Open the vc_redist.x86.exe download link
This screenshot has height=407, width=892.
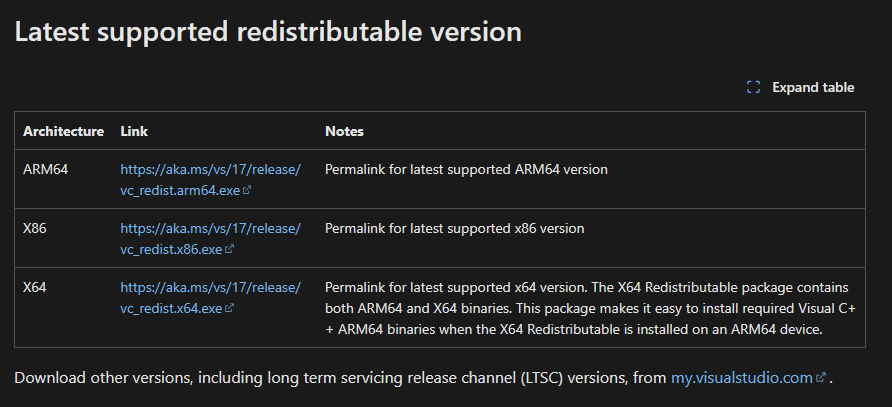click(x=210, y=238)
